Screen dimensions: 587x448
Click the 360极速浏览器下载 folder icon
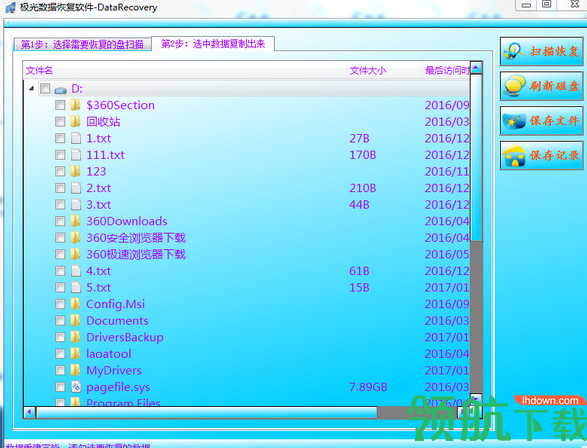click(x=75, y=254)
